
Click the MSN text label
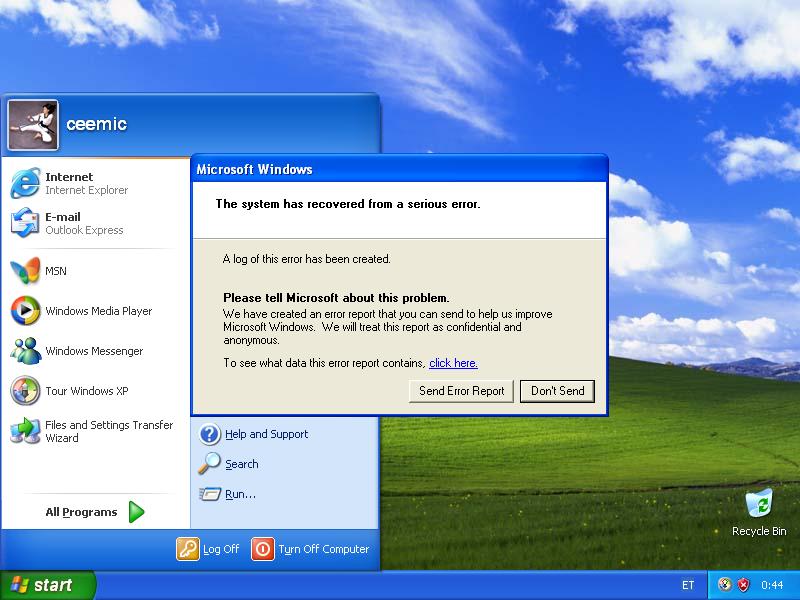(x=56, y=271)
